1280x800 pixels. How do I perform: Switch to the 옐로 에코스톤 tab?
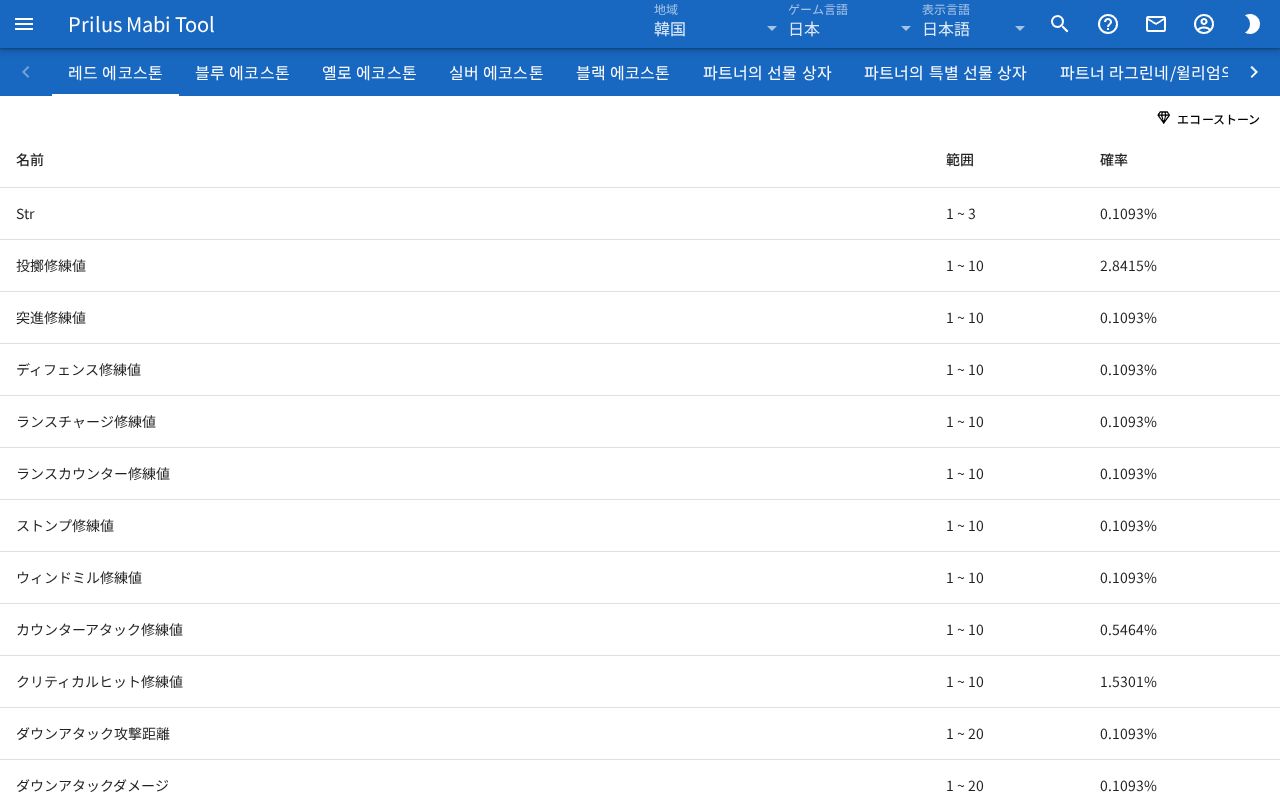369,72
